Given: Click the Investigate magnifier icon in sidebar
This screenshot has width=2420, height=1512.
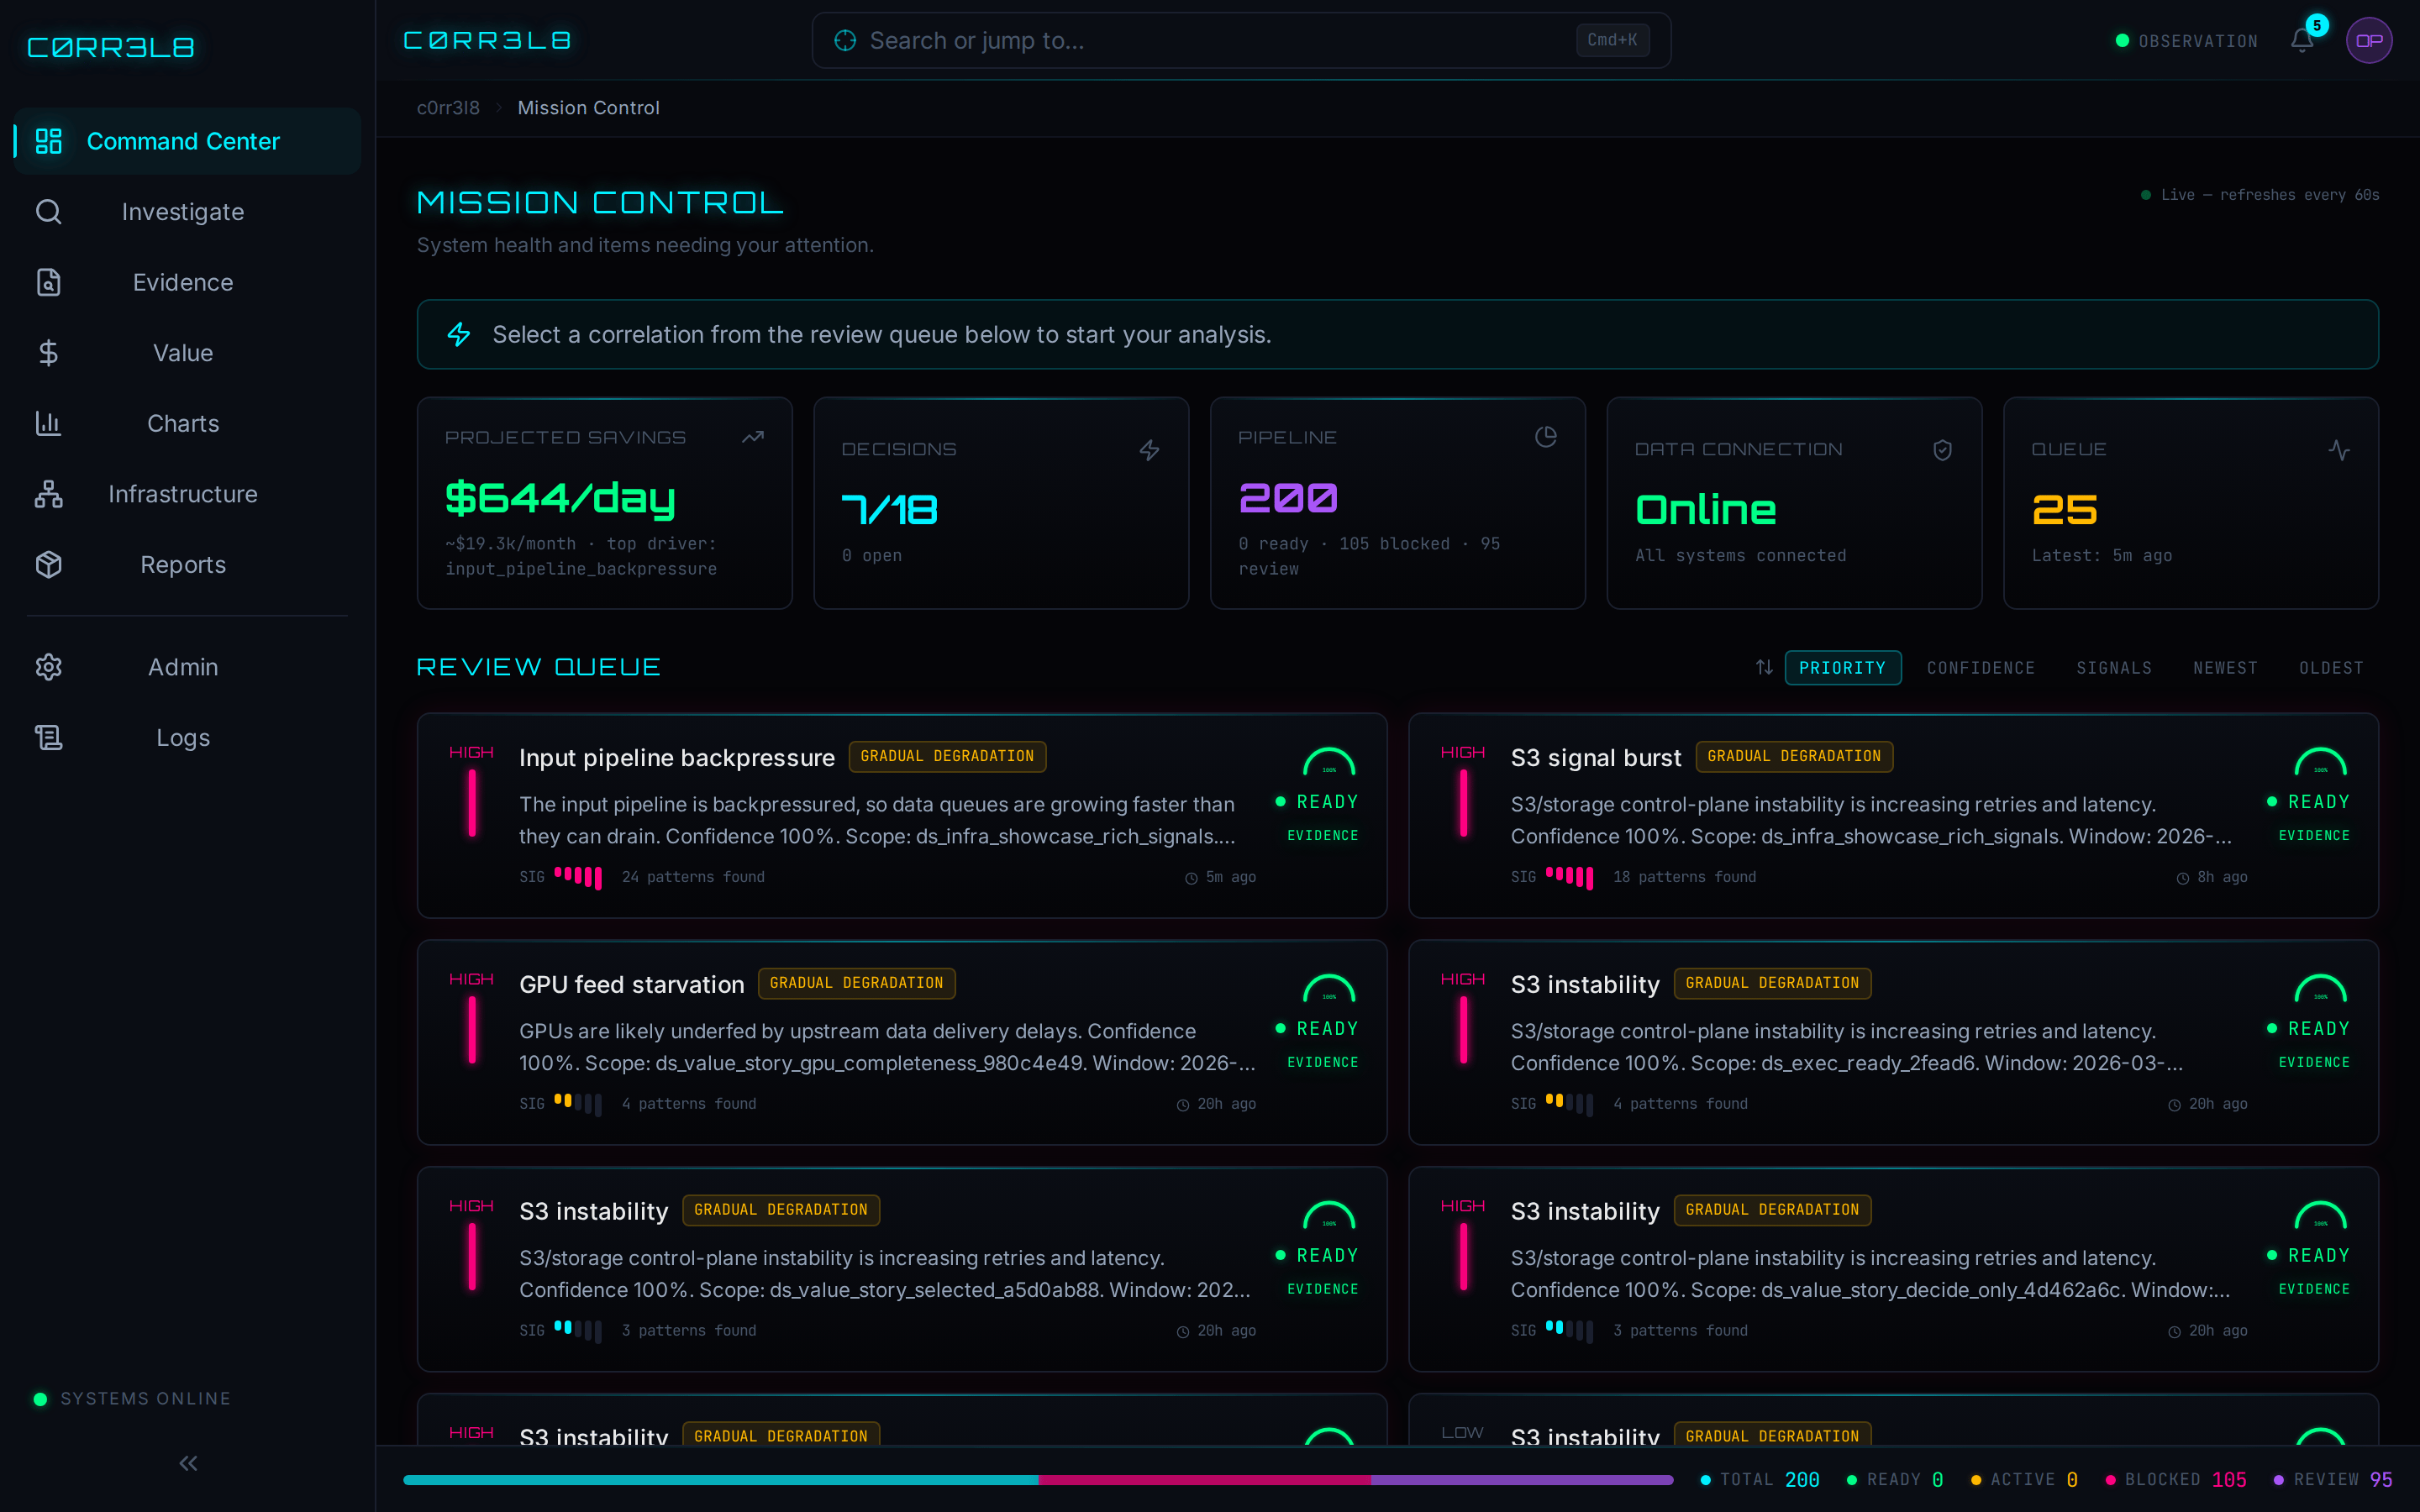Looking at the screenshot, I should pos(48,212).
